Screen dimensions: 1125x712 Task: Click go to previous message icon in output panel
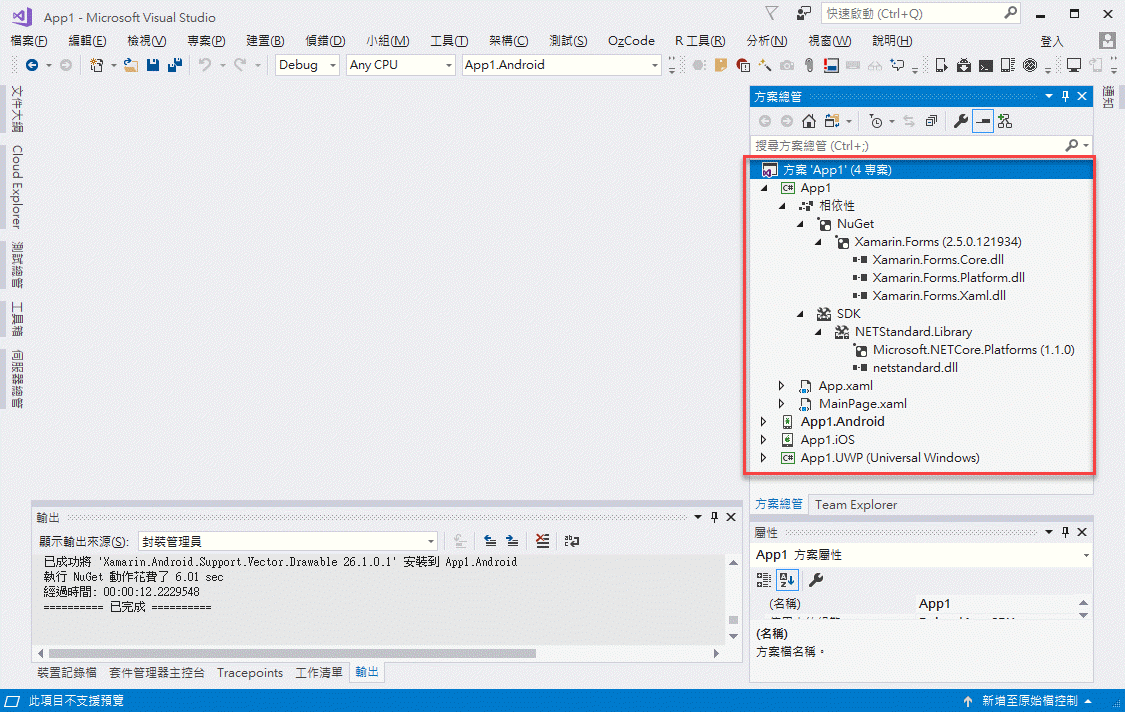(490, 541)
